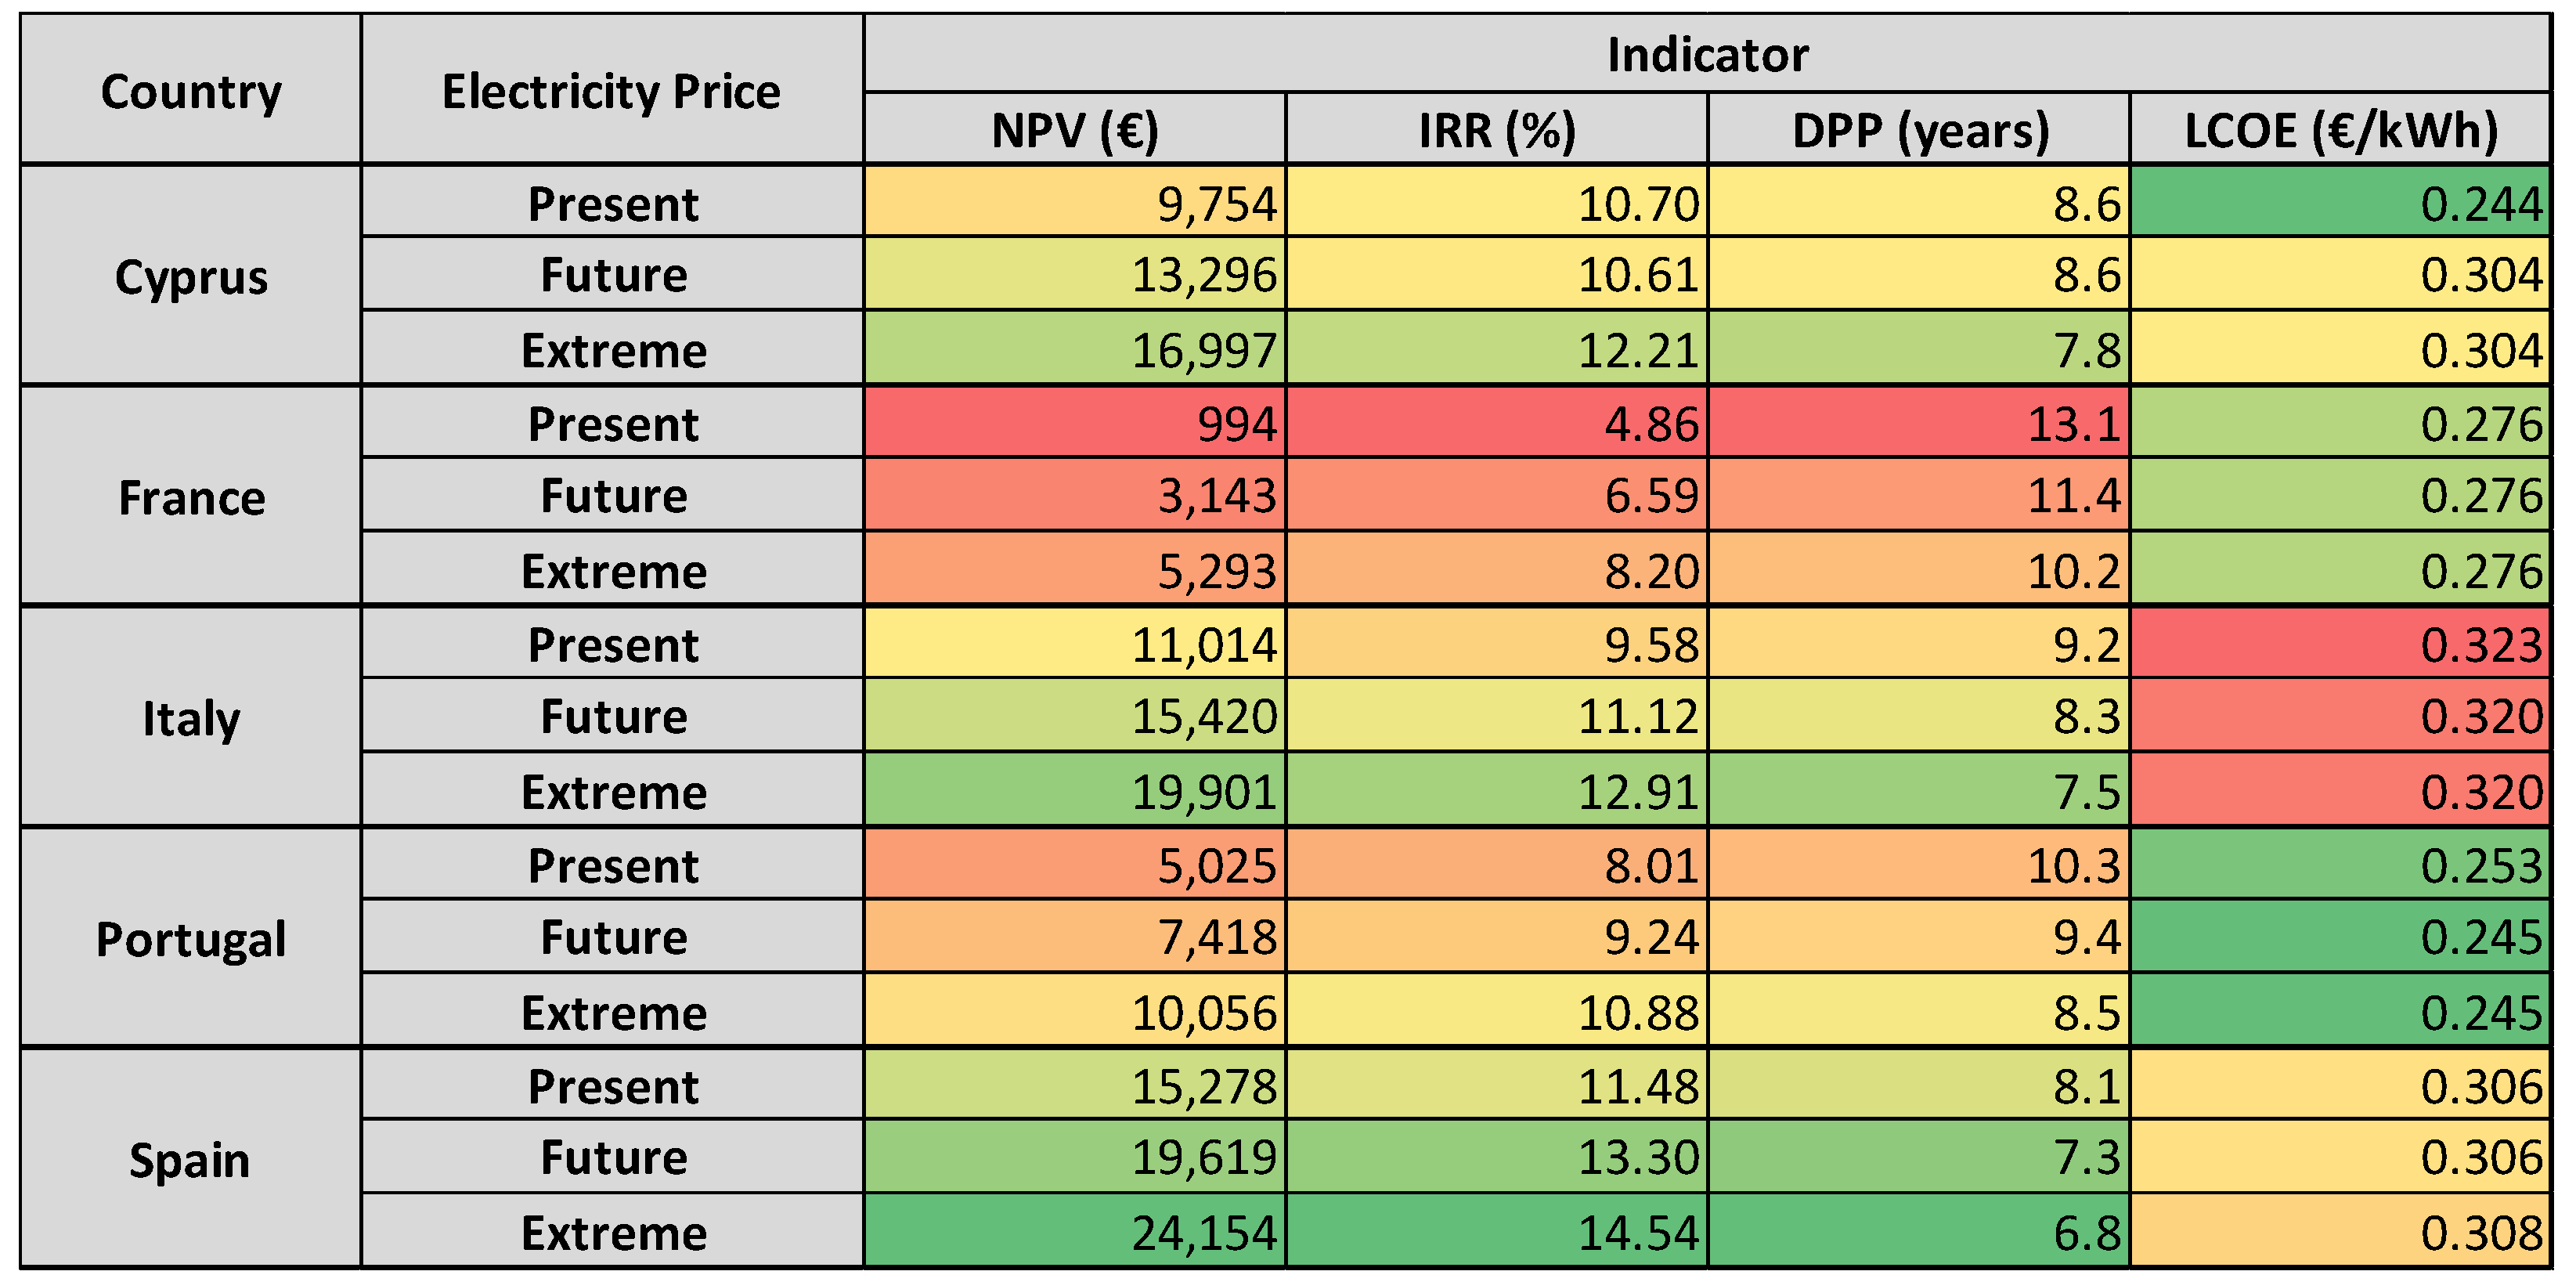Click the LCOE (€/kWh) column header
The image size is (2576, 1282).
point(2340,130)
